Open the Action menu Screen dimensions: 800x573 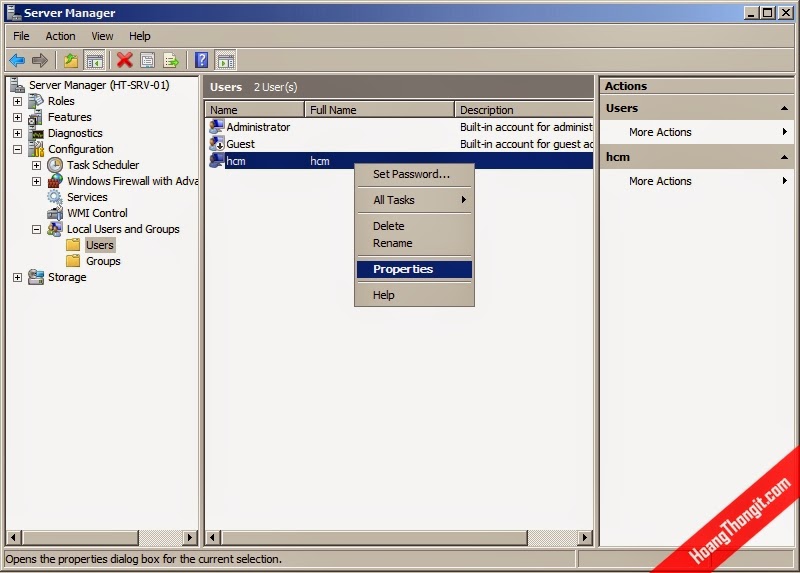point(60,36)
